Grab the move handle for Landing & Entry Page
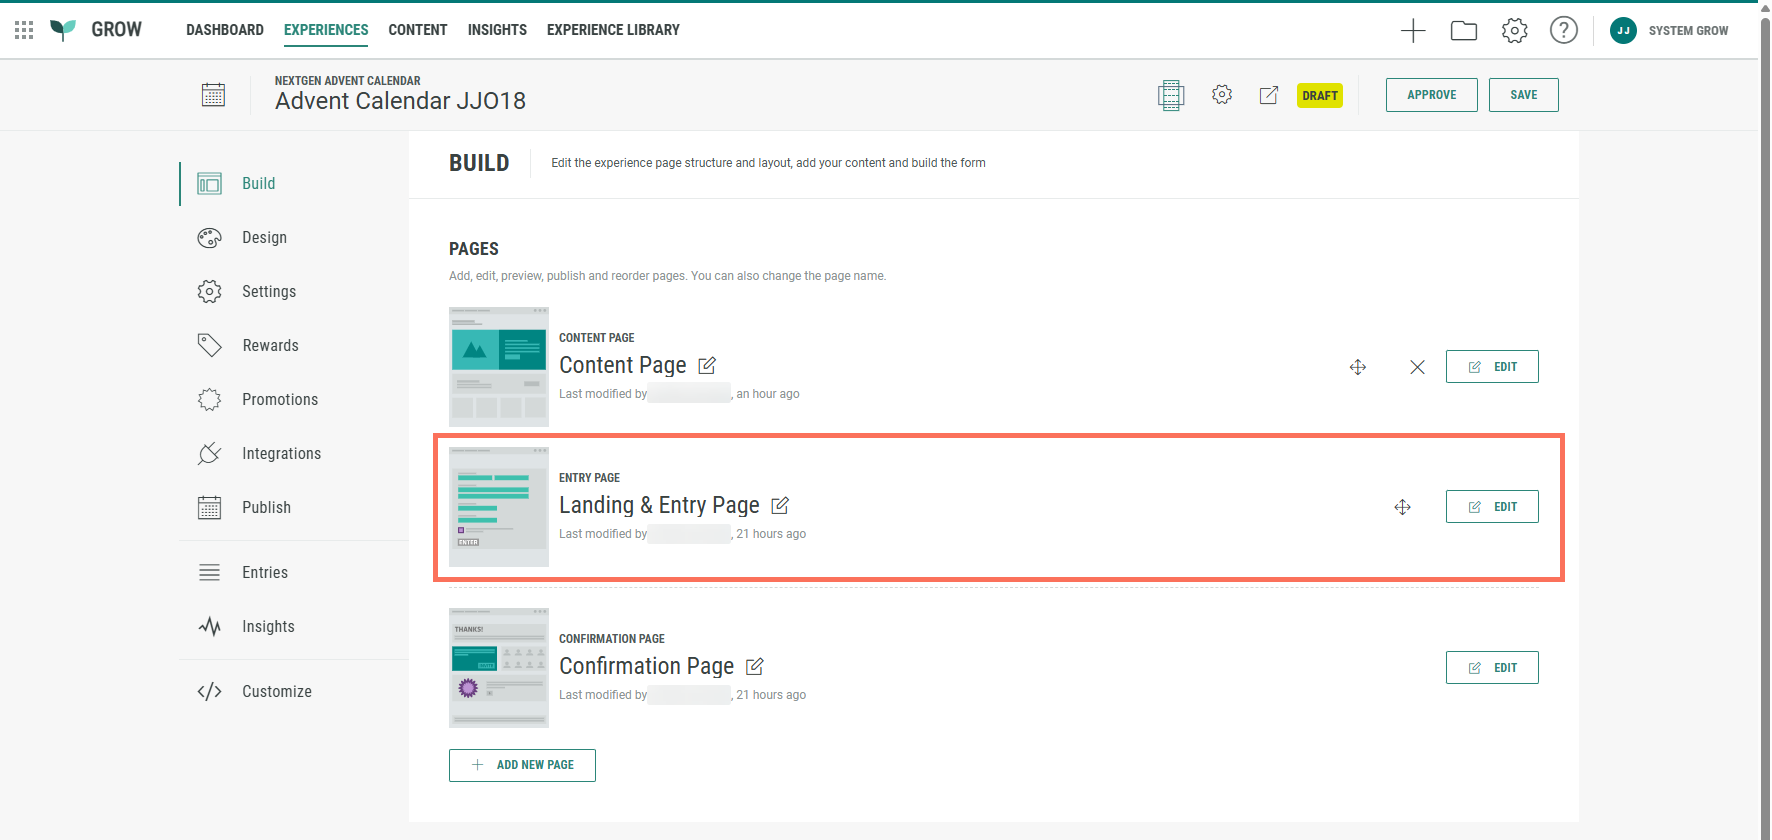 click(1402, 507)
